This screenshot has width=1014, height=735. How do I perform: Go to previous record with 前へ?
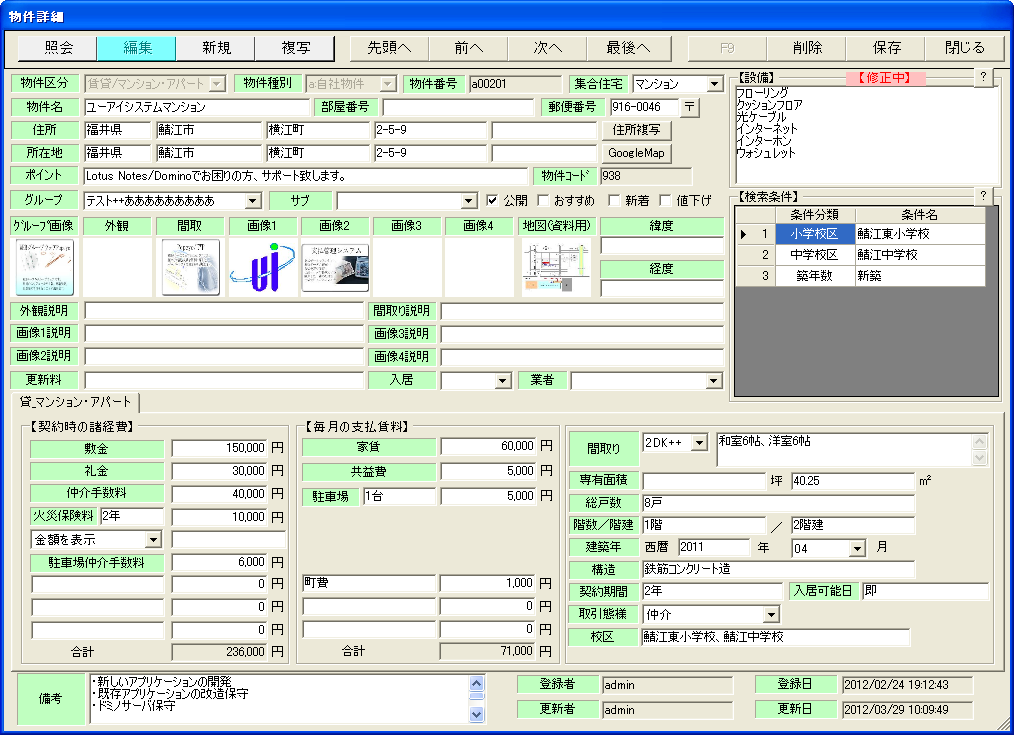(x=469, y=48)
